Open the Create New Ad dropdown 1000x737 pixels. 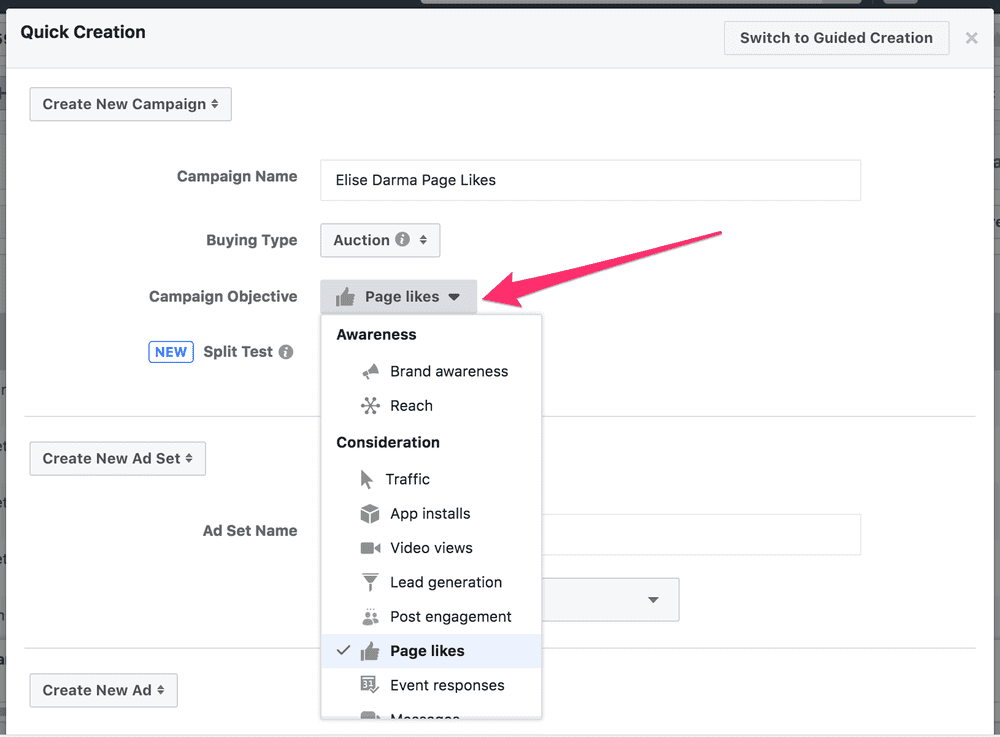103,690
